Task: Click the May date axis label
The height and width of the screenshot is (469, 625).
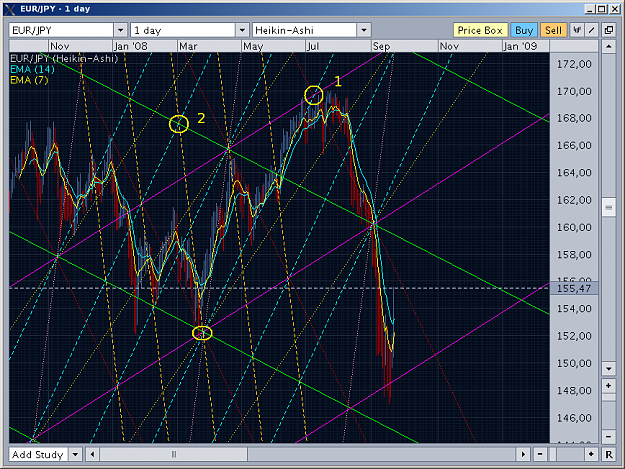Action: [253, 46]
